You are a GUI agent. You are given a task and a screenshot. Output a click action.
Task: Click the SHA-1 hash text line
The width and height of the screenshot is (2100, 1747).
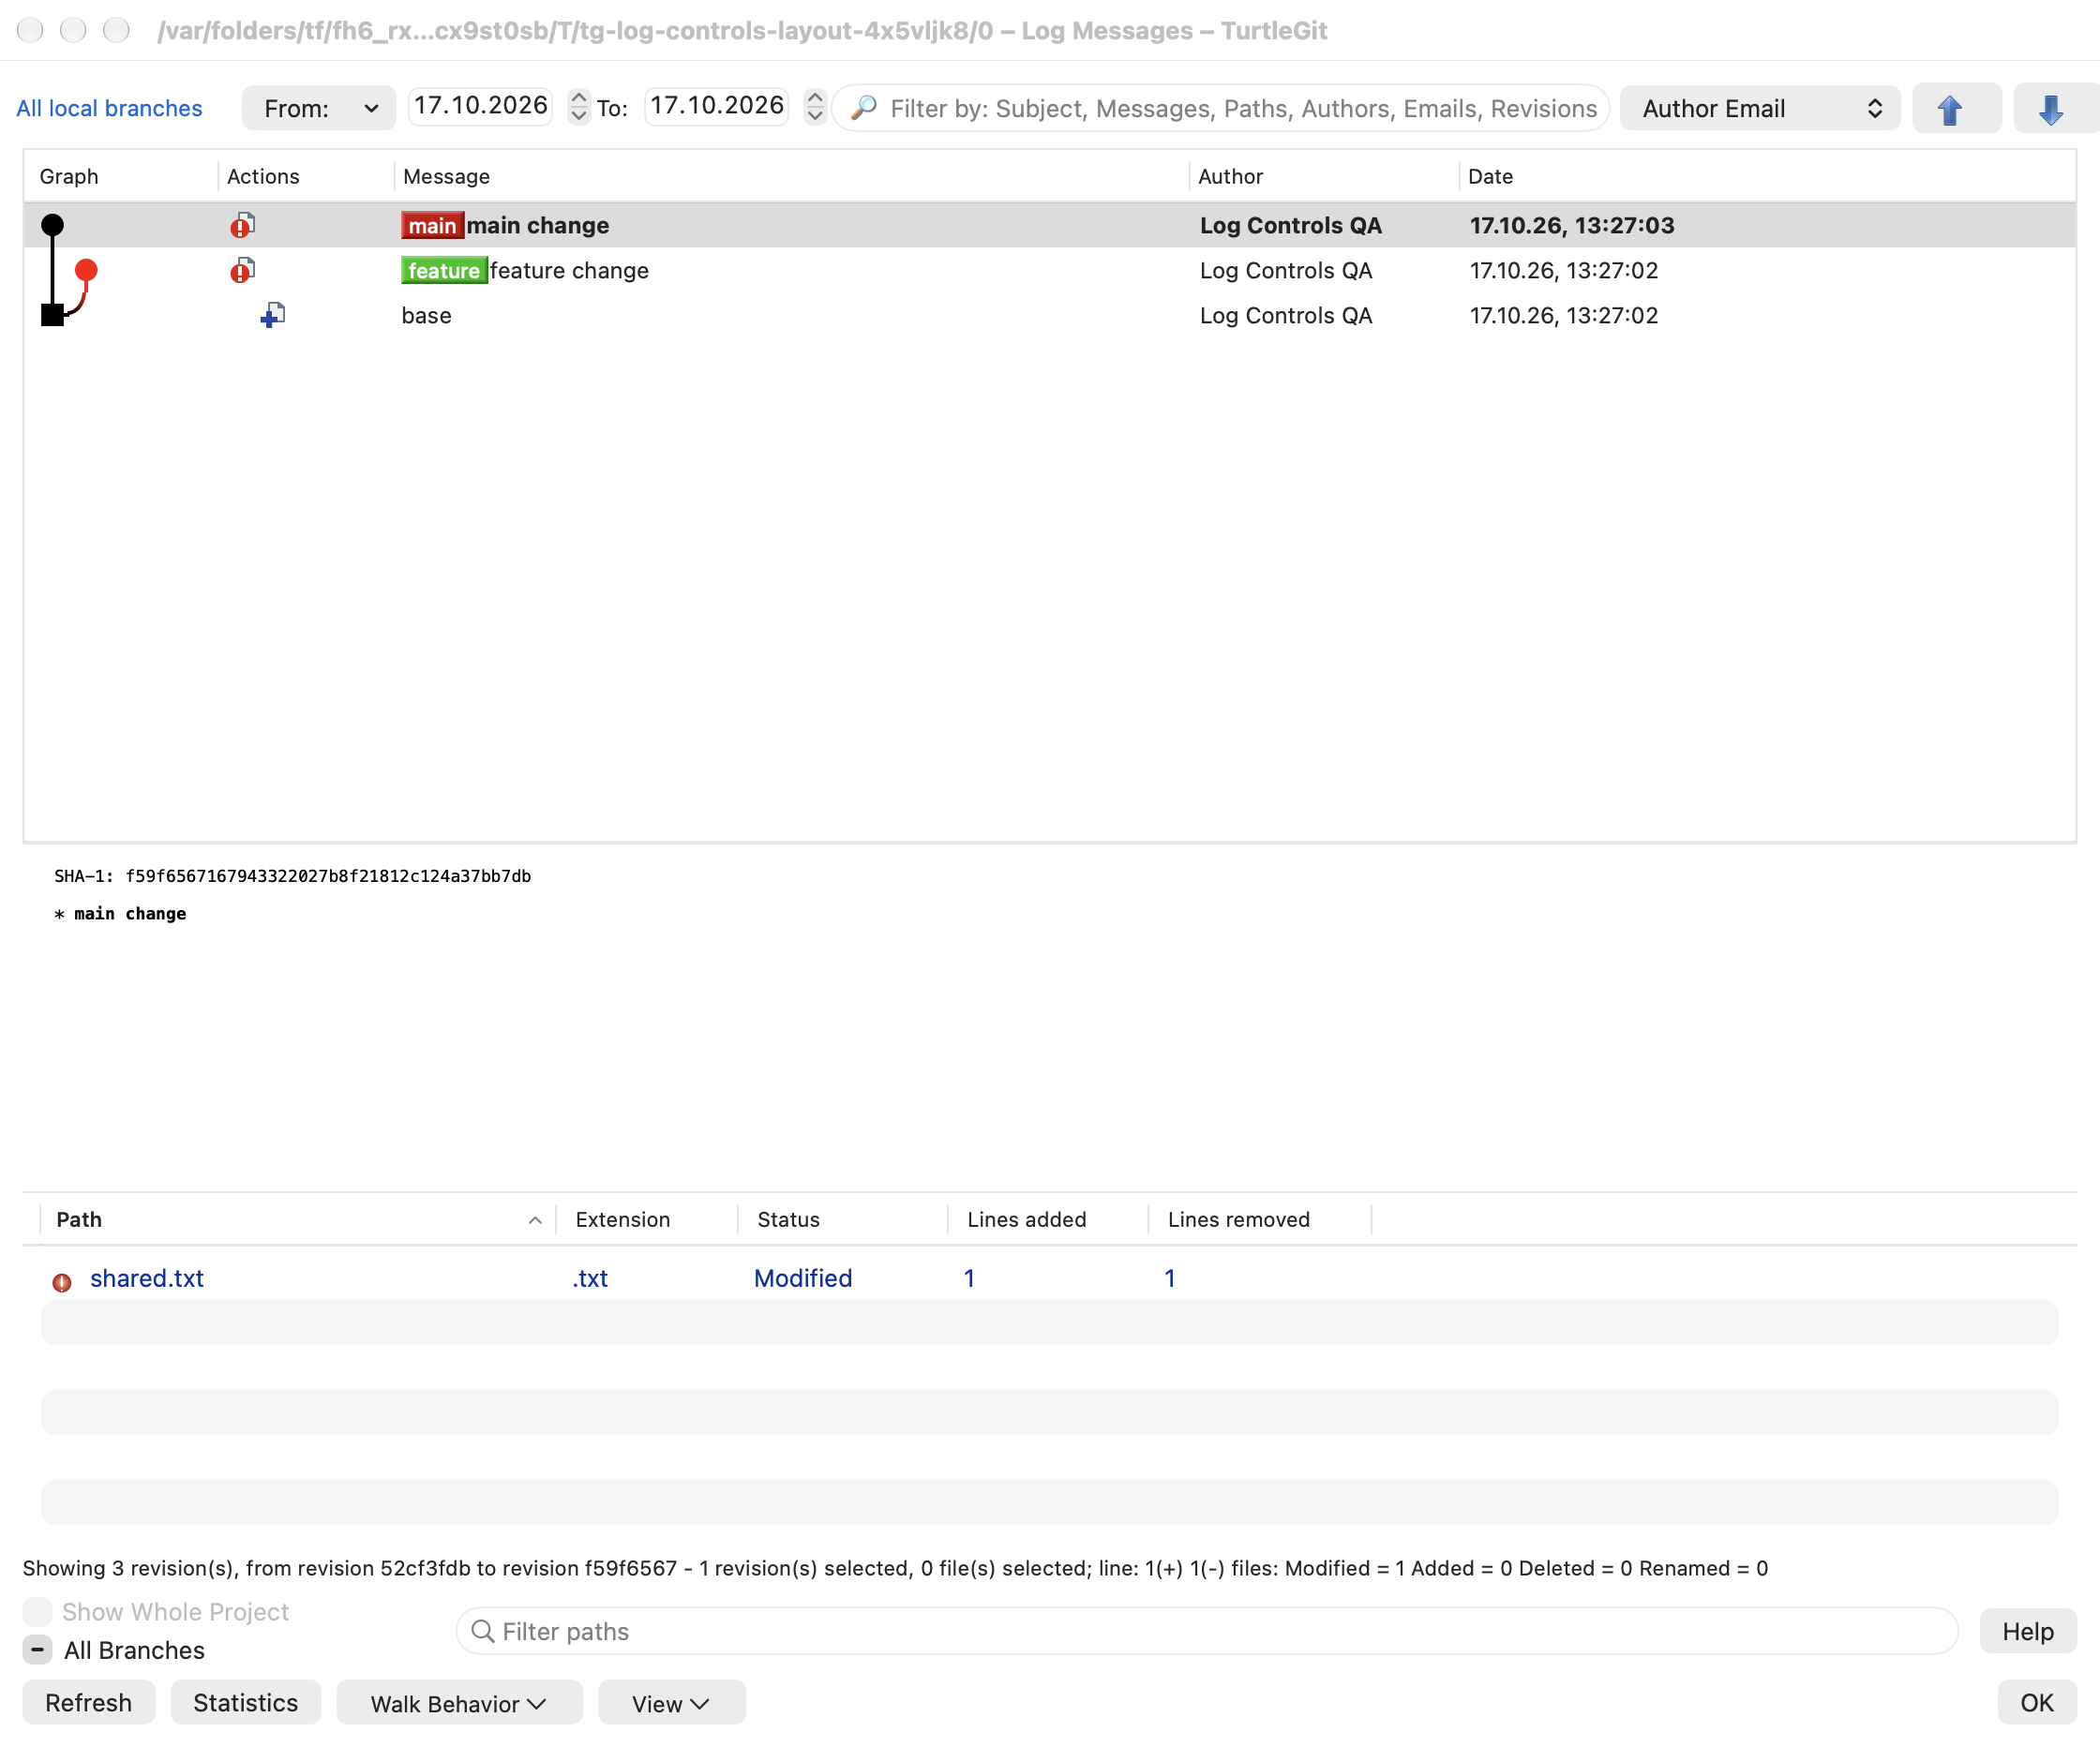[x=292, y=876]
